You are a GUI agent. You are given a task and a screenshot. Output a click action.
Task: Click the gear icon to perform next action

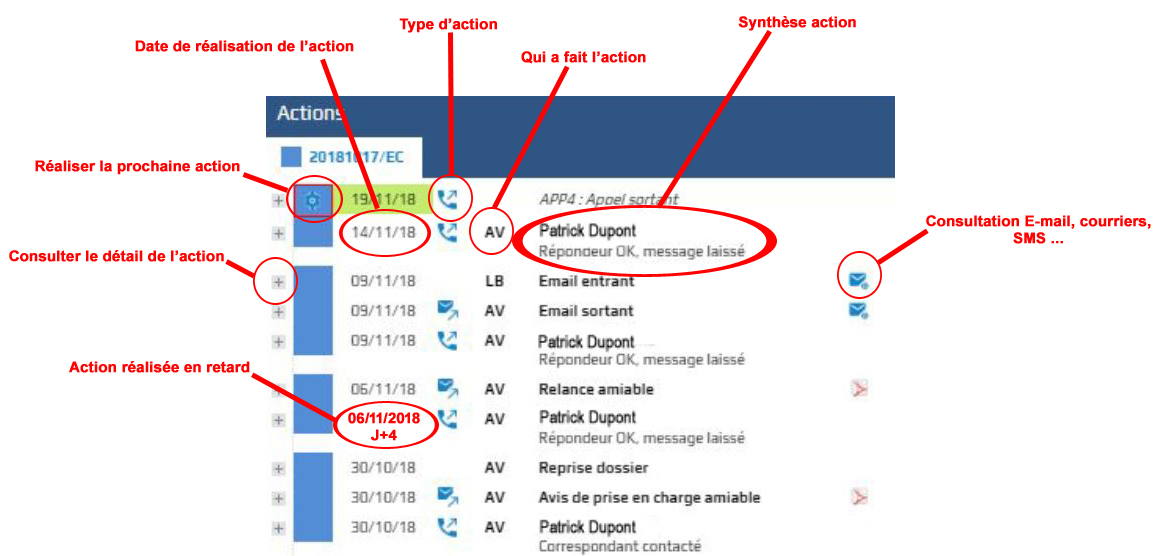click(x=312, y=201)
